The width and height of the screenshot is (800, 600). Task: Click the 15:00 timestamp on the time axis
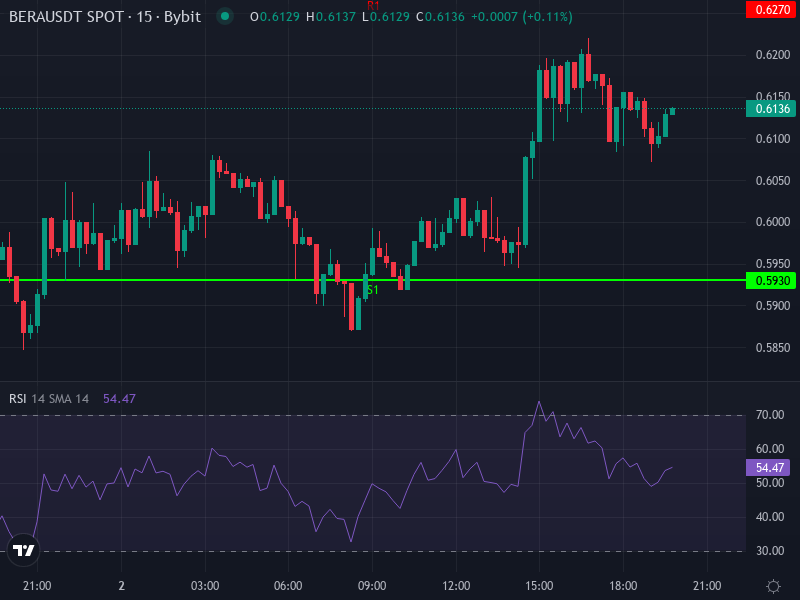(539, 585)
